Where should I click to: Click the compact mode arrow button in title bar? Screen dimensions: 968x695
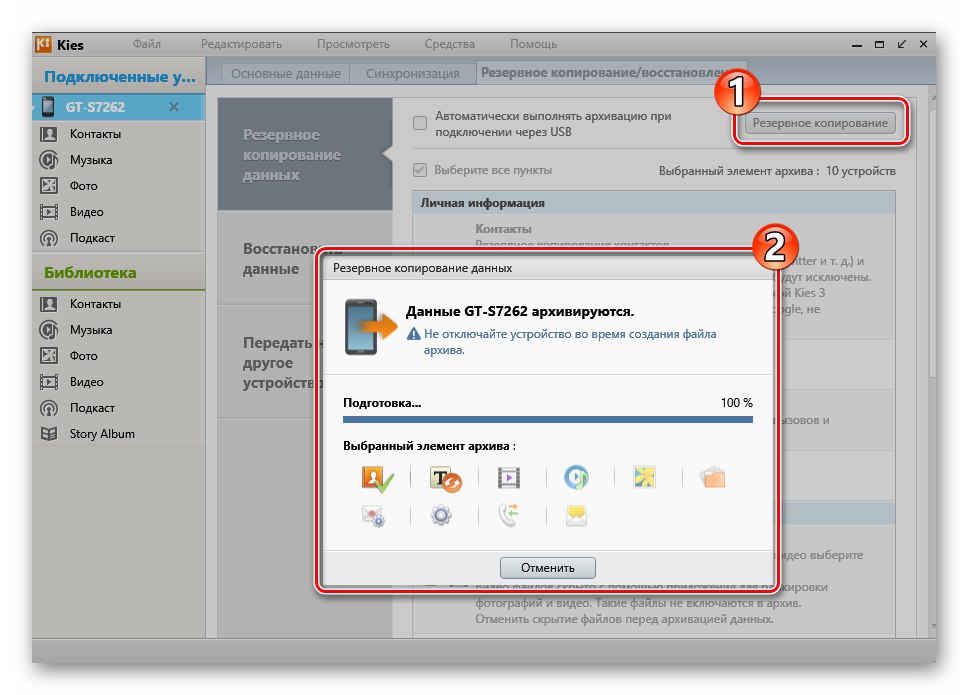pyautogui.click(x=901, y=44)
